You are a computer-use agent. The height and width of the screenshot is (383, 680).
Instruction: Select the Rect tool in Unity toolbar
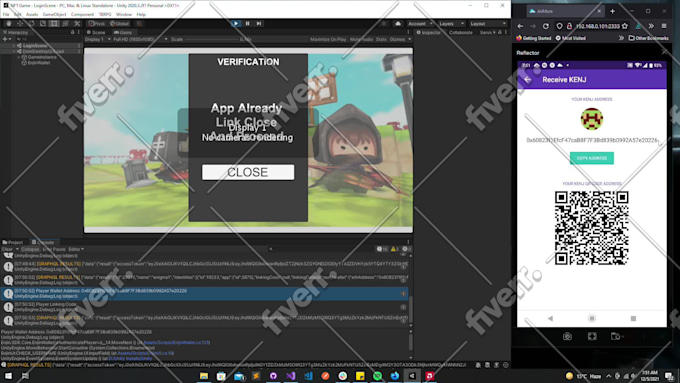point(54,23)
